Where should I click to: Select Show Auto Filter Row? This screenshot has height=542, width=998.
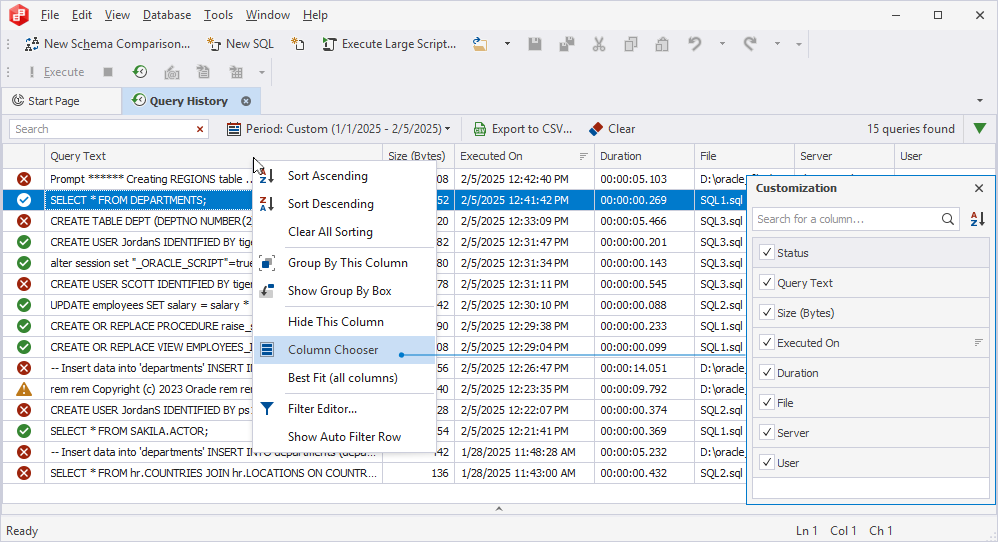coord(344,436)
